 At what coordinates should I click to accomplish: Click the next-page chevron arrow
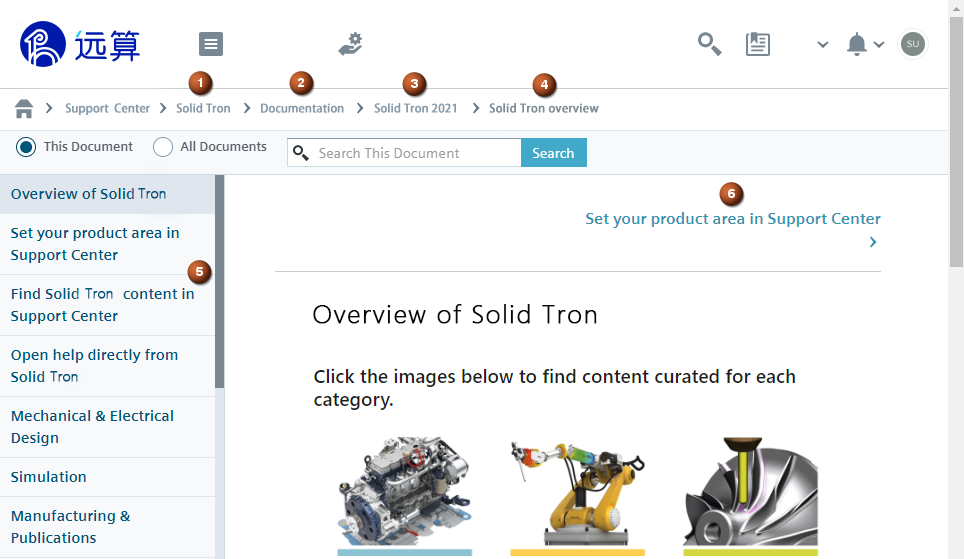click(x=873, y=242)
